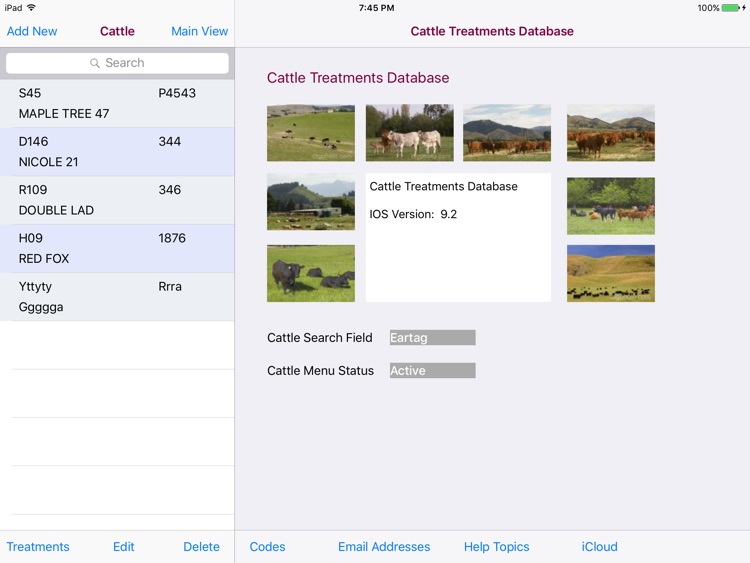Tap the brown herd with cloudy mountains thumbnail
The width and height of the screenshot is (750, 563).
[x=507, y=133]
